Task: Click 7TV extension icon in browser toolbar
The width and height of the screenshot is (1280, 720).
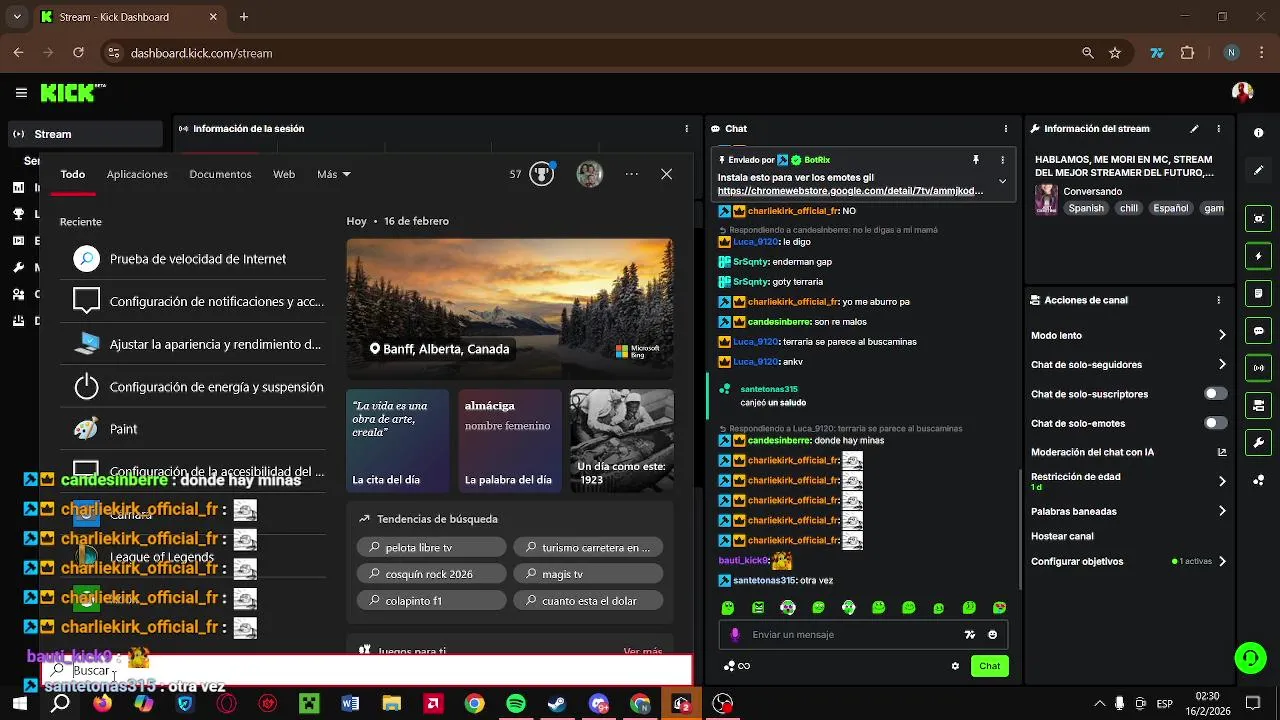Action: (1157, 53)
